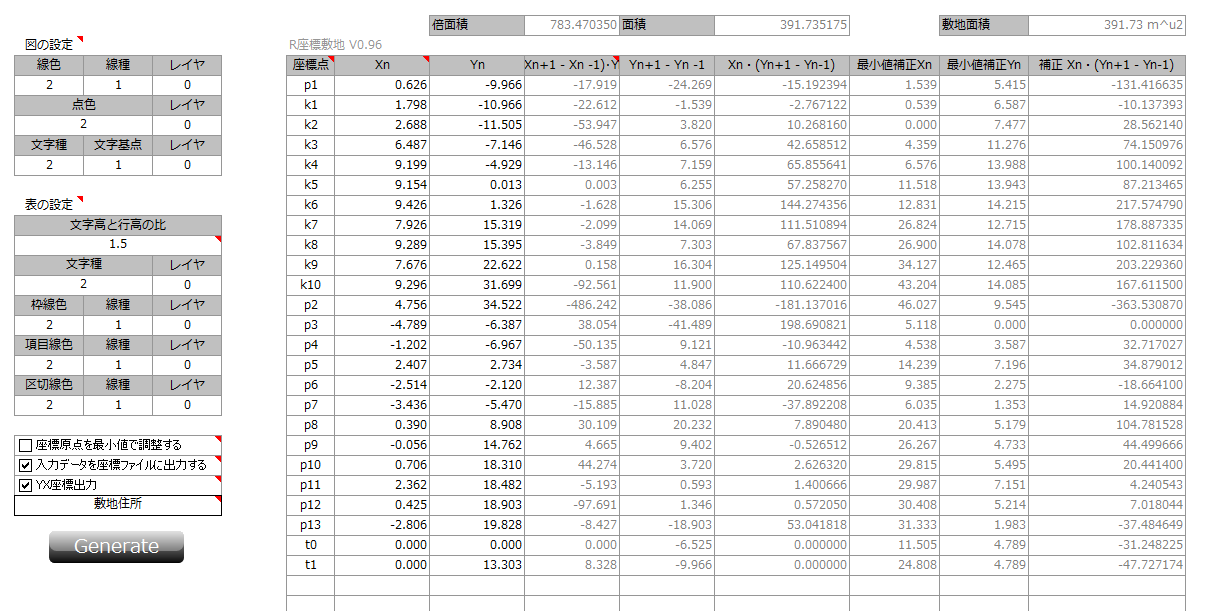Image resolution: width=1207 pixels, height=611 pixels.
Task: Uncheck 入力データを座標ファイルに出力する checkbox
Action: 26,465
